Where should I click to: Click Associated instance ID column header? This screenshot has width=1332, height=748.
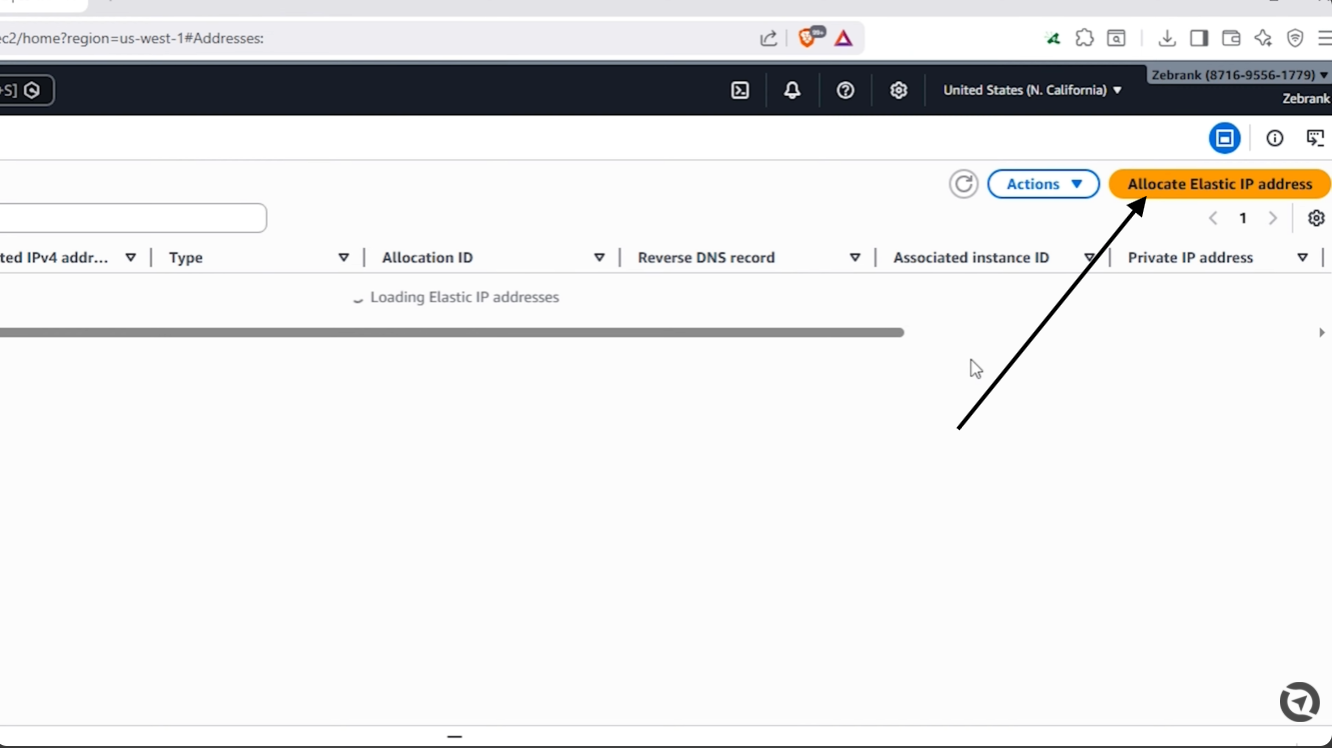[x=971, y=258]
